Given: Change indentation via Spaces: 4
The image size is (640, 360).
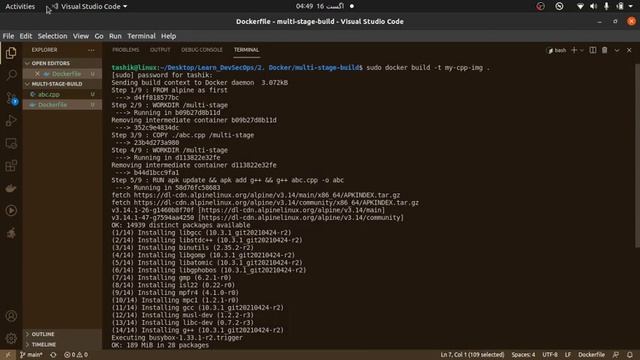Looking at the screenshot, I should [x=523, y=355].
